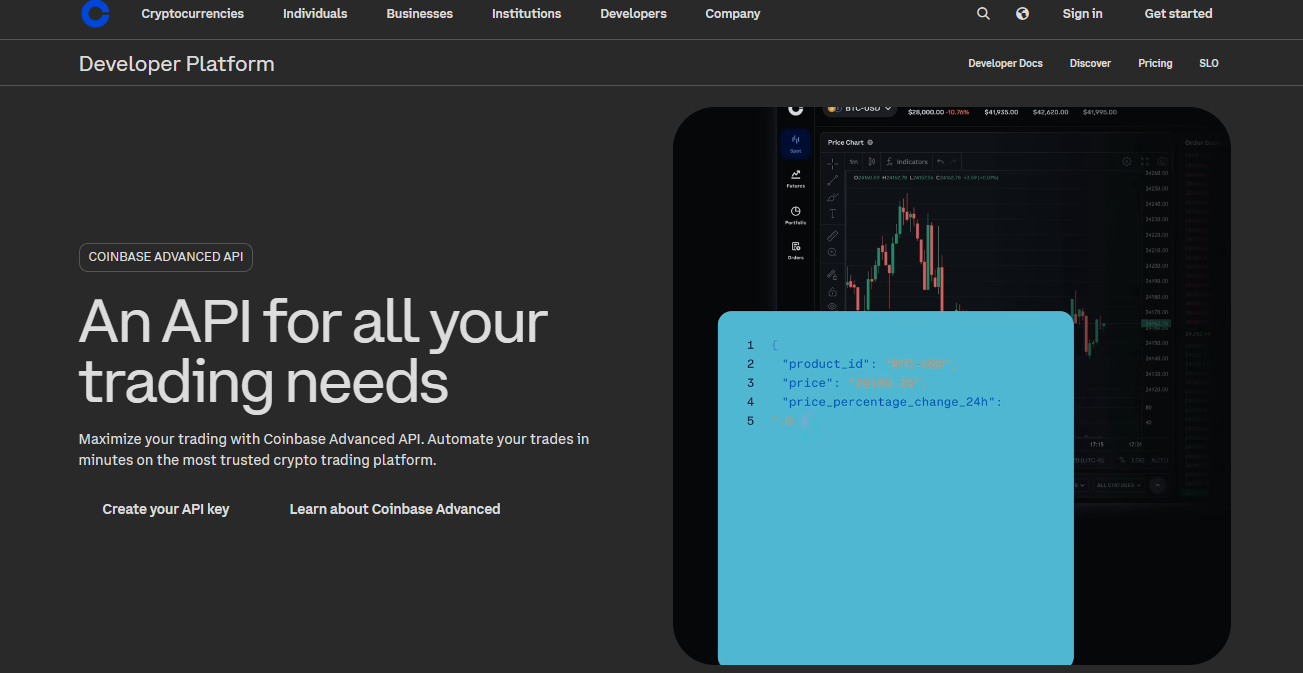Select the Futures icon in trading preview
The height and width of the screenshot is (673, 1303).
point(796,178)
